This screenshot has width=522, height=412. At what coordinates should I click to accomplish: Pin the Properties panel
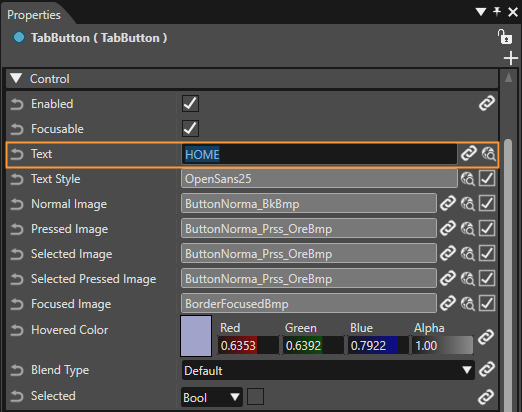(x=497, y=12)
